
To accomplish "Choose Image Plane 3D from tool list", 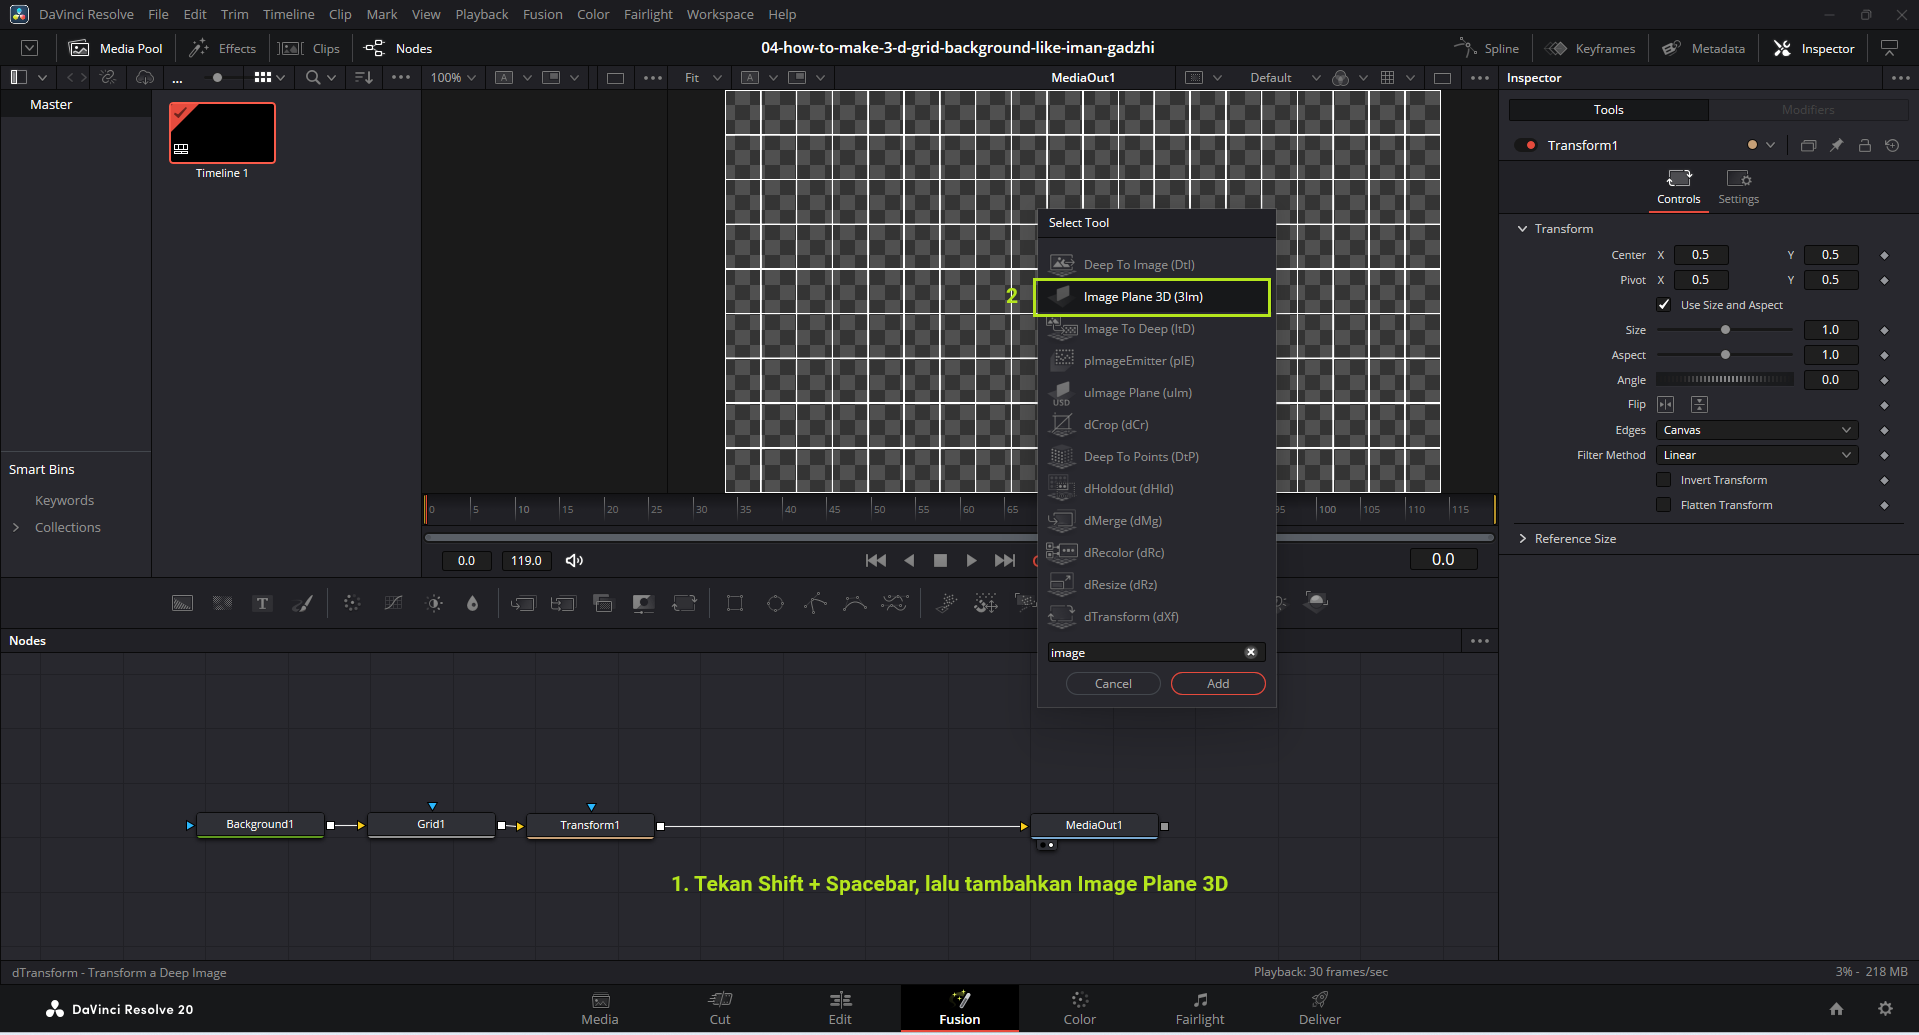I will (1143, 297).
